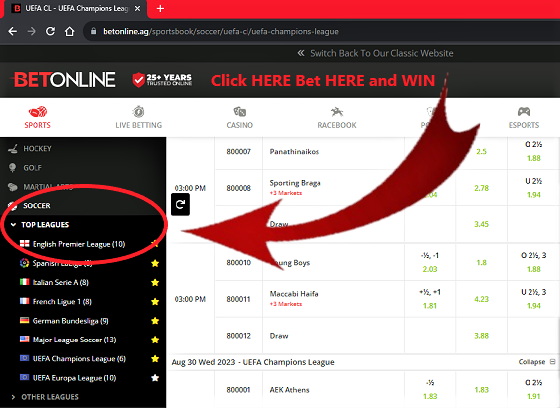Toggle favorite star for Spanish LaLiga
560x408 pixels.
[155, 263]
